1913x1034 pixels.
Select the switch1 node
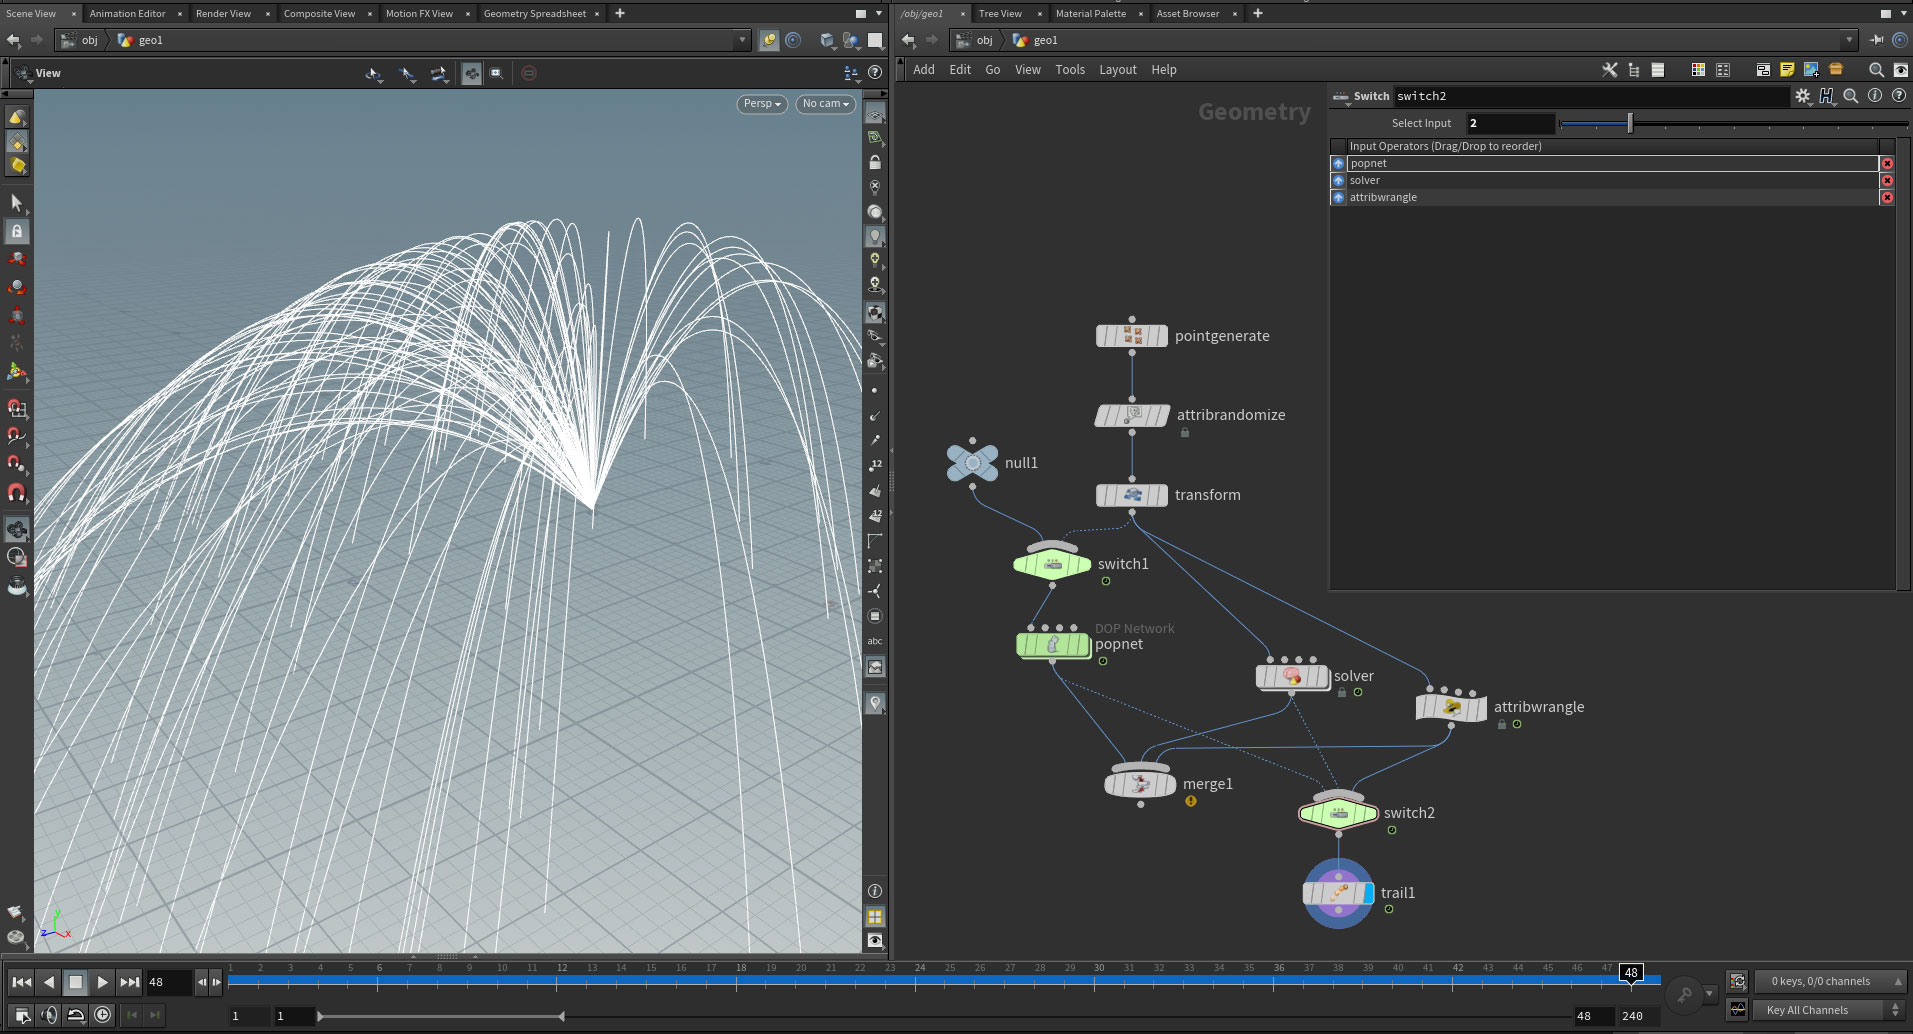(x=1052, y=564)
